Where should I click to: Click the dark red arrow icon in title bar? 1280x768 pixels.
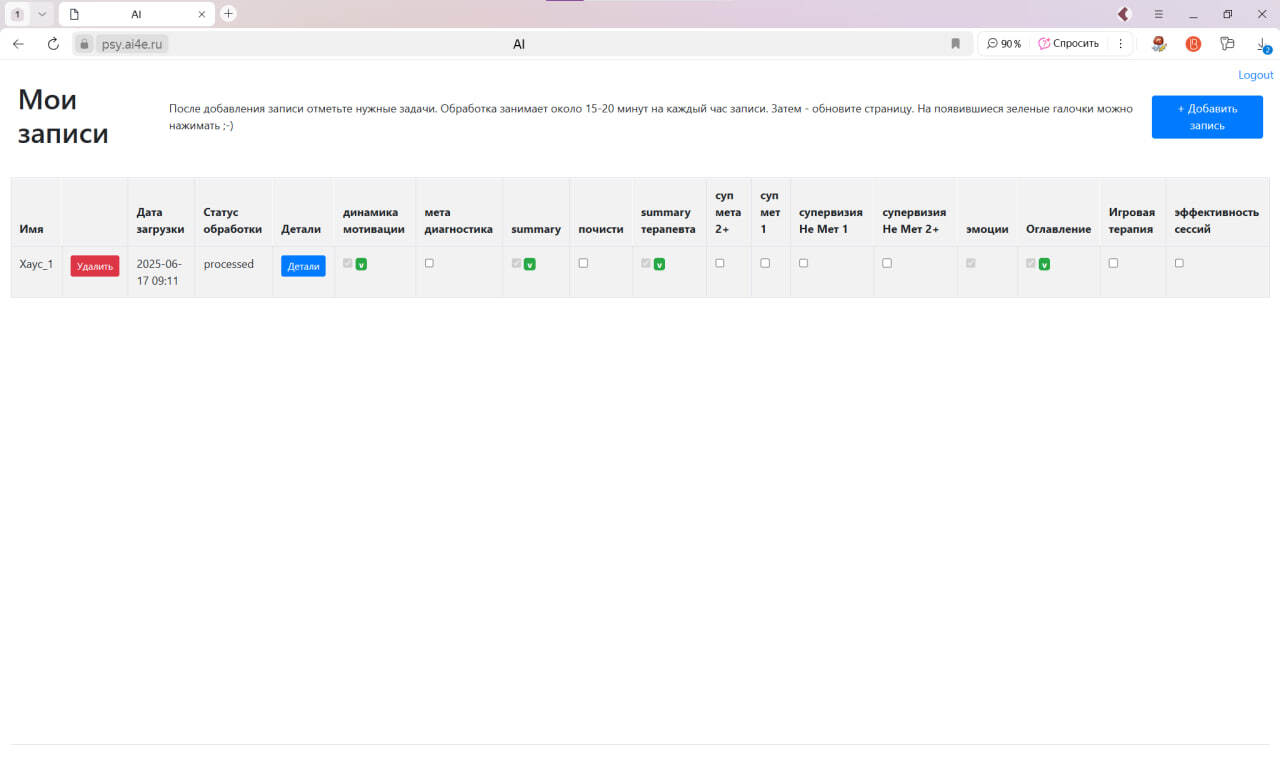point(1123,14)
